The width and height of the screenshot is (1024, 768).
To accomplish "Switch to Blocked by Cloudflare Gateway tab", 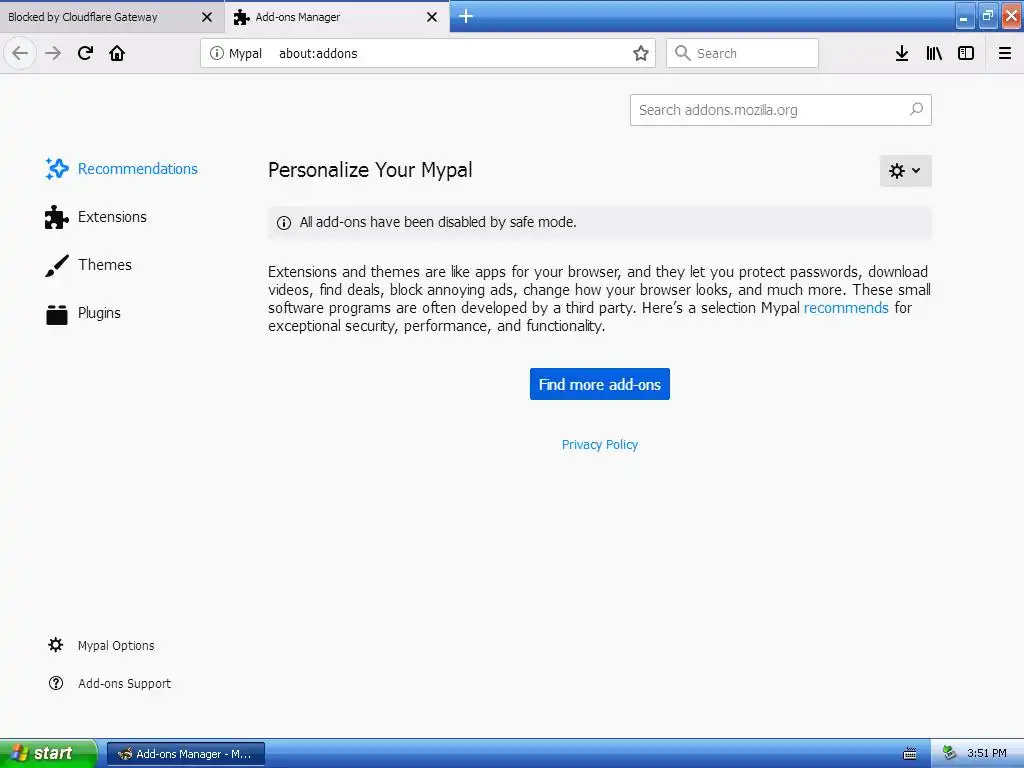I will (x=112, y=17).
